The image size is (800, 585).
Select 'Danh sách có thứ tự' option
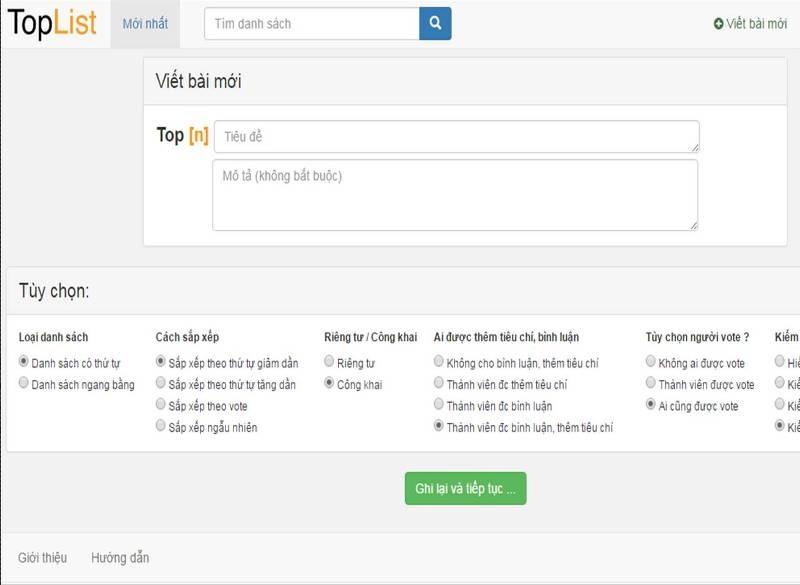pos(25,362)
